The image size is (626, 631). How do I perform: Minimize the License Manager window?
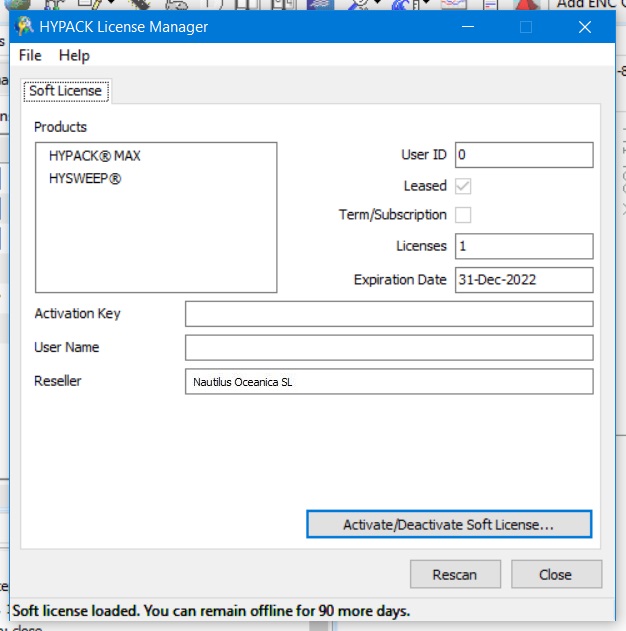tap(467, 27)
